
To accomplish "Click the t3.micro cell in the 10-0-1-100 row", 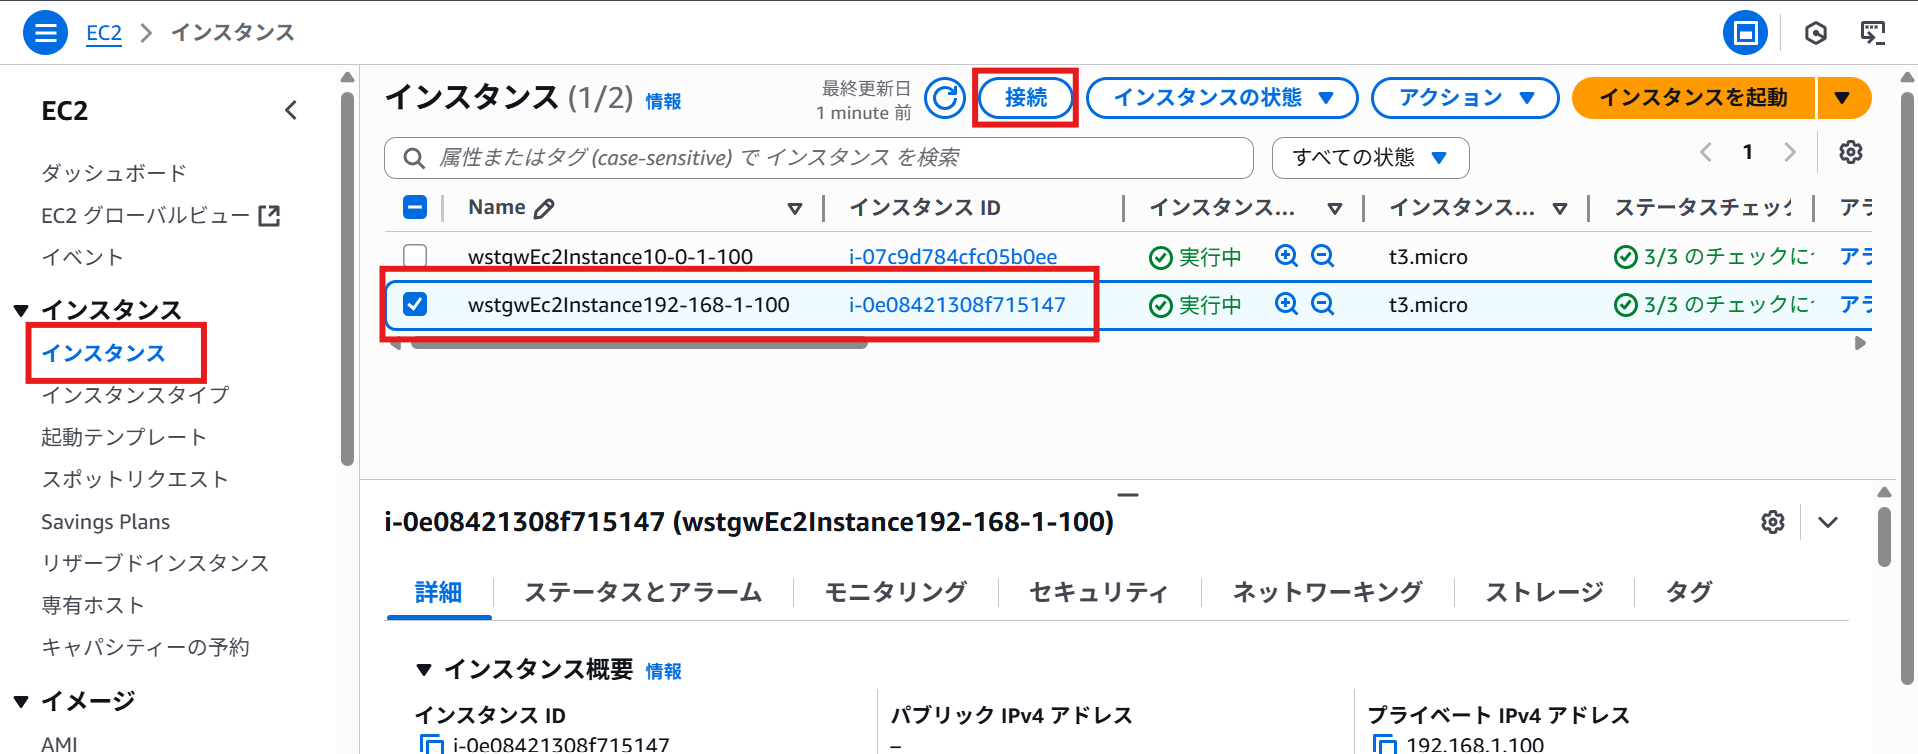I will click(1427, 257).
